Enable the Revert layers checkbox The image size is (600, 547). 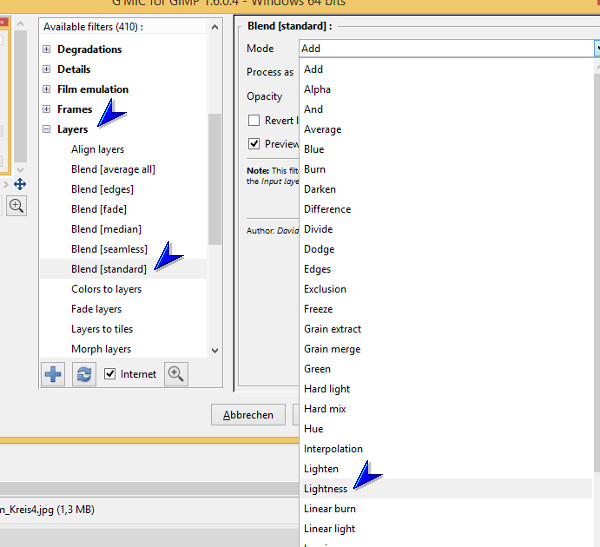point(254,120)
